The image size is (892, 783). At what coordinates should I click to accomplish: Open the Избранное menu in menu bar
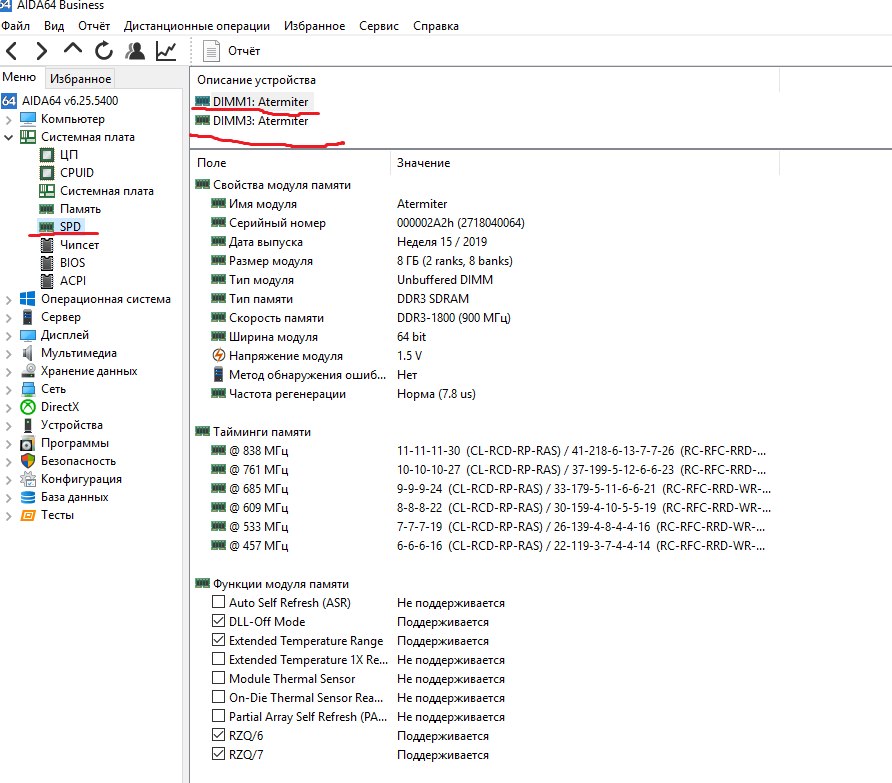pos(315,26)
